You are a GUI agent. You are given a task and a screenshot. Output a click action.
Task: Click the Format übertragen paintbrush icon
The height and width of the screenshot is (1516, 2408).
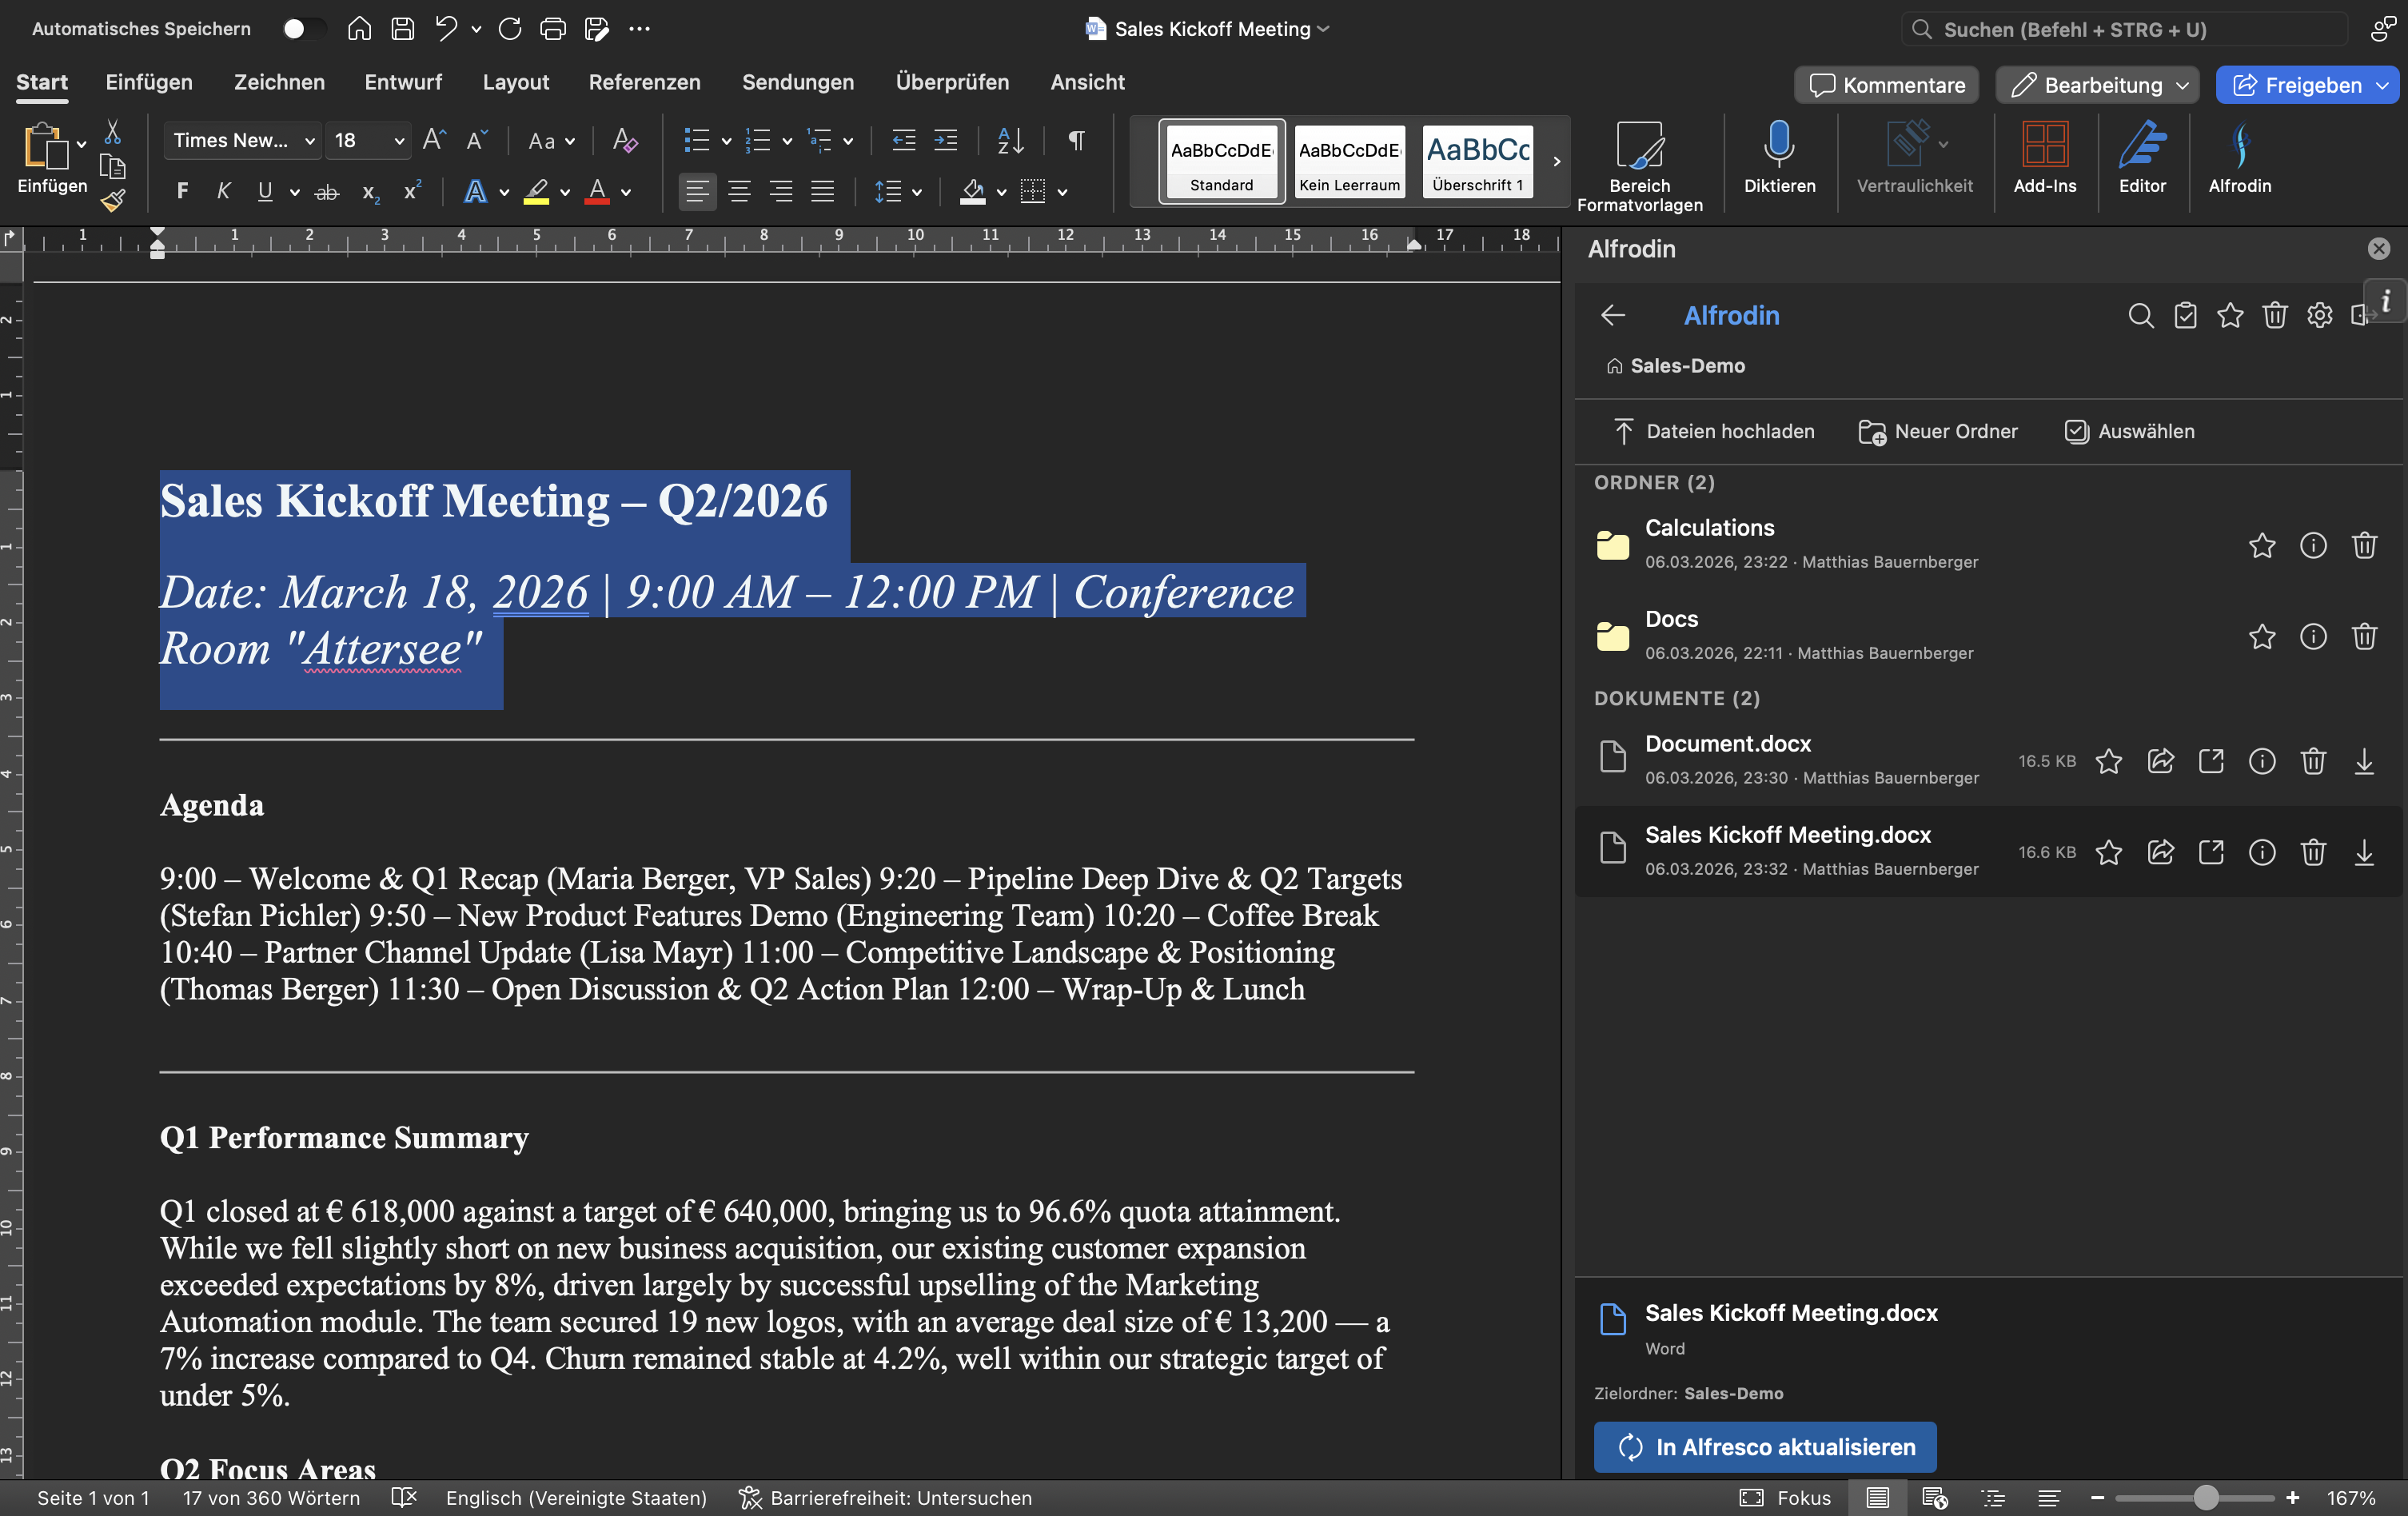[113, 201]
